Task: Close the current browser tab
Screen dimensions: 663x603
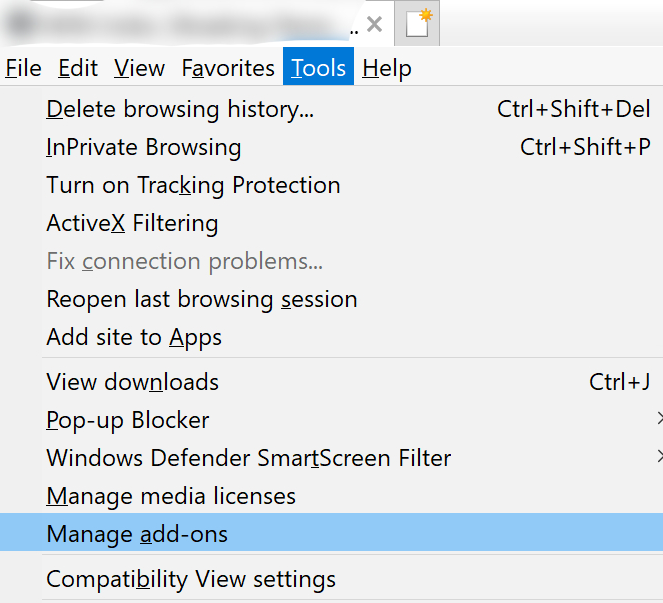Action: coord(375,24)
